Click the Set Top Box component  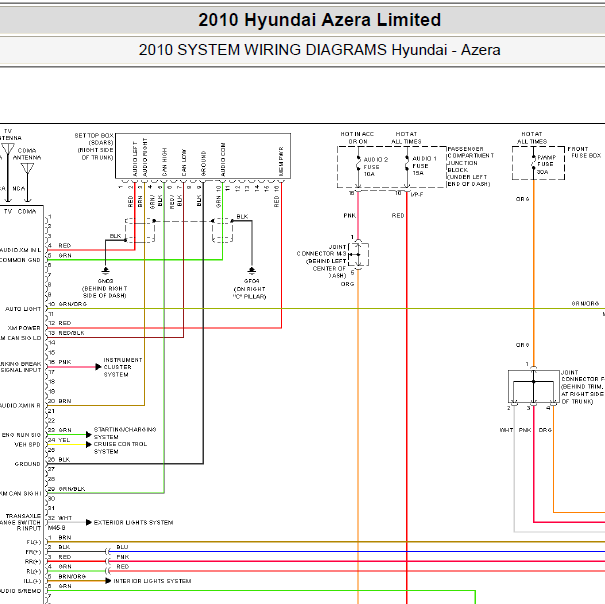click(x=203, y=156)
